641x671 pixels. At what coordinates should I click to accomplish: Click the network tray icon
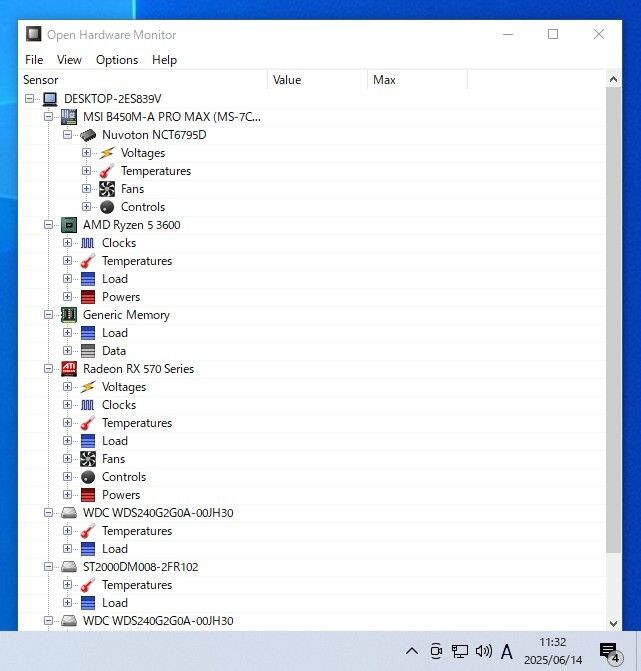click(x=460, y=651)
